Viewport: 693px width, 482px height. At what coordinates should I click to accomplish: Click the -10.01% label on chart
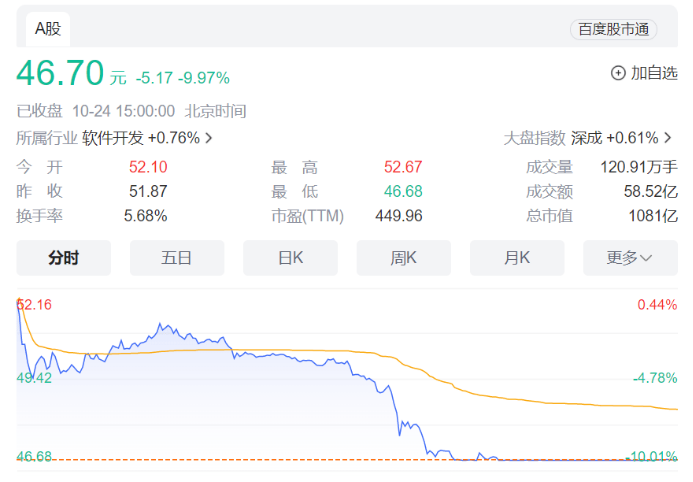652,457
